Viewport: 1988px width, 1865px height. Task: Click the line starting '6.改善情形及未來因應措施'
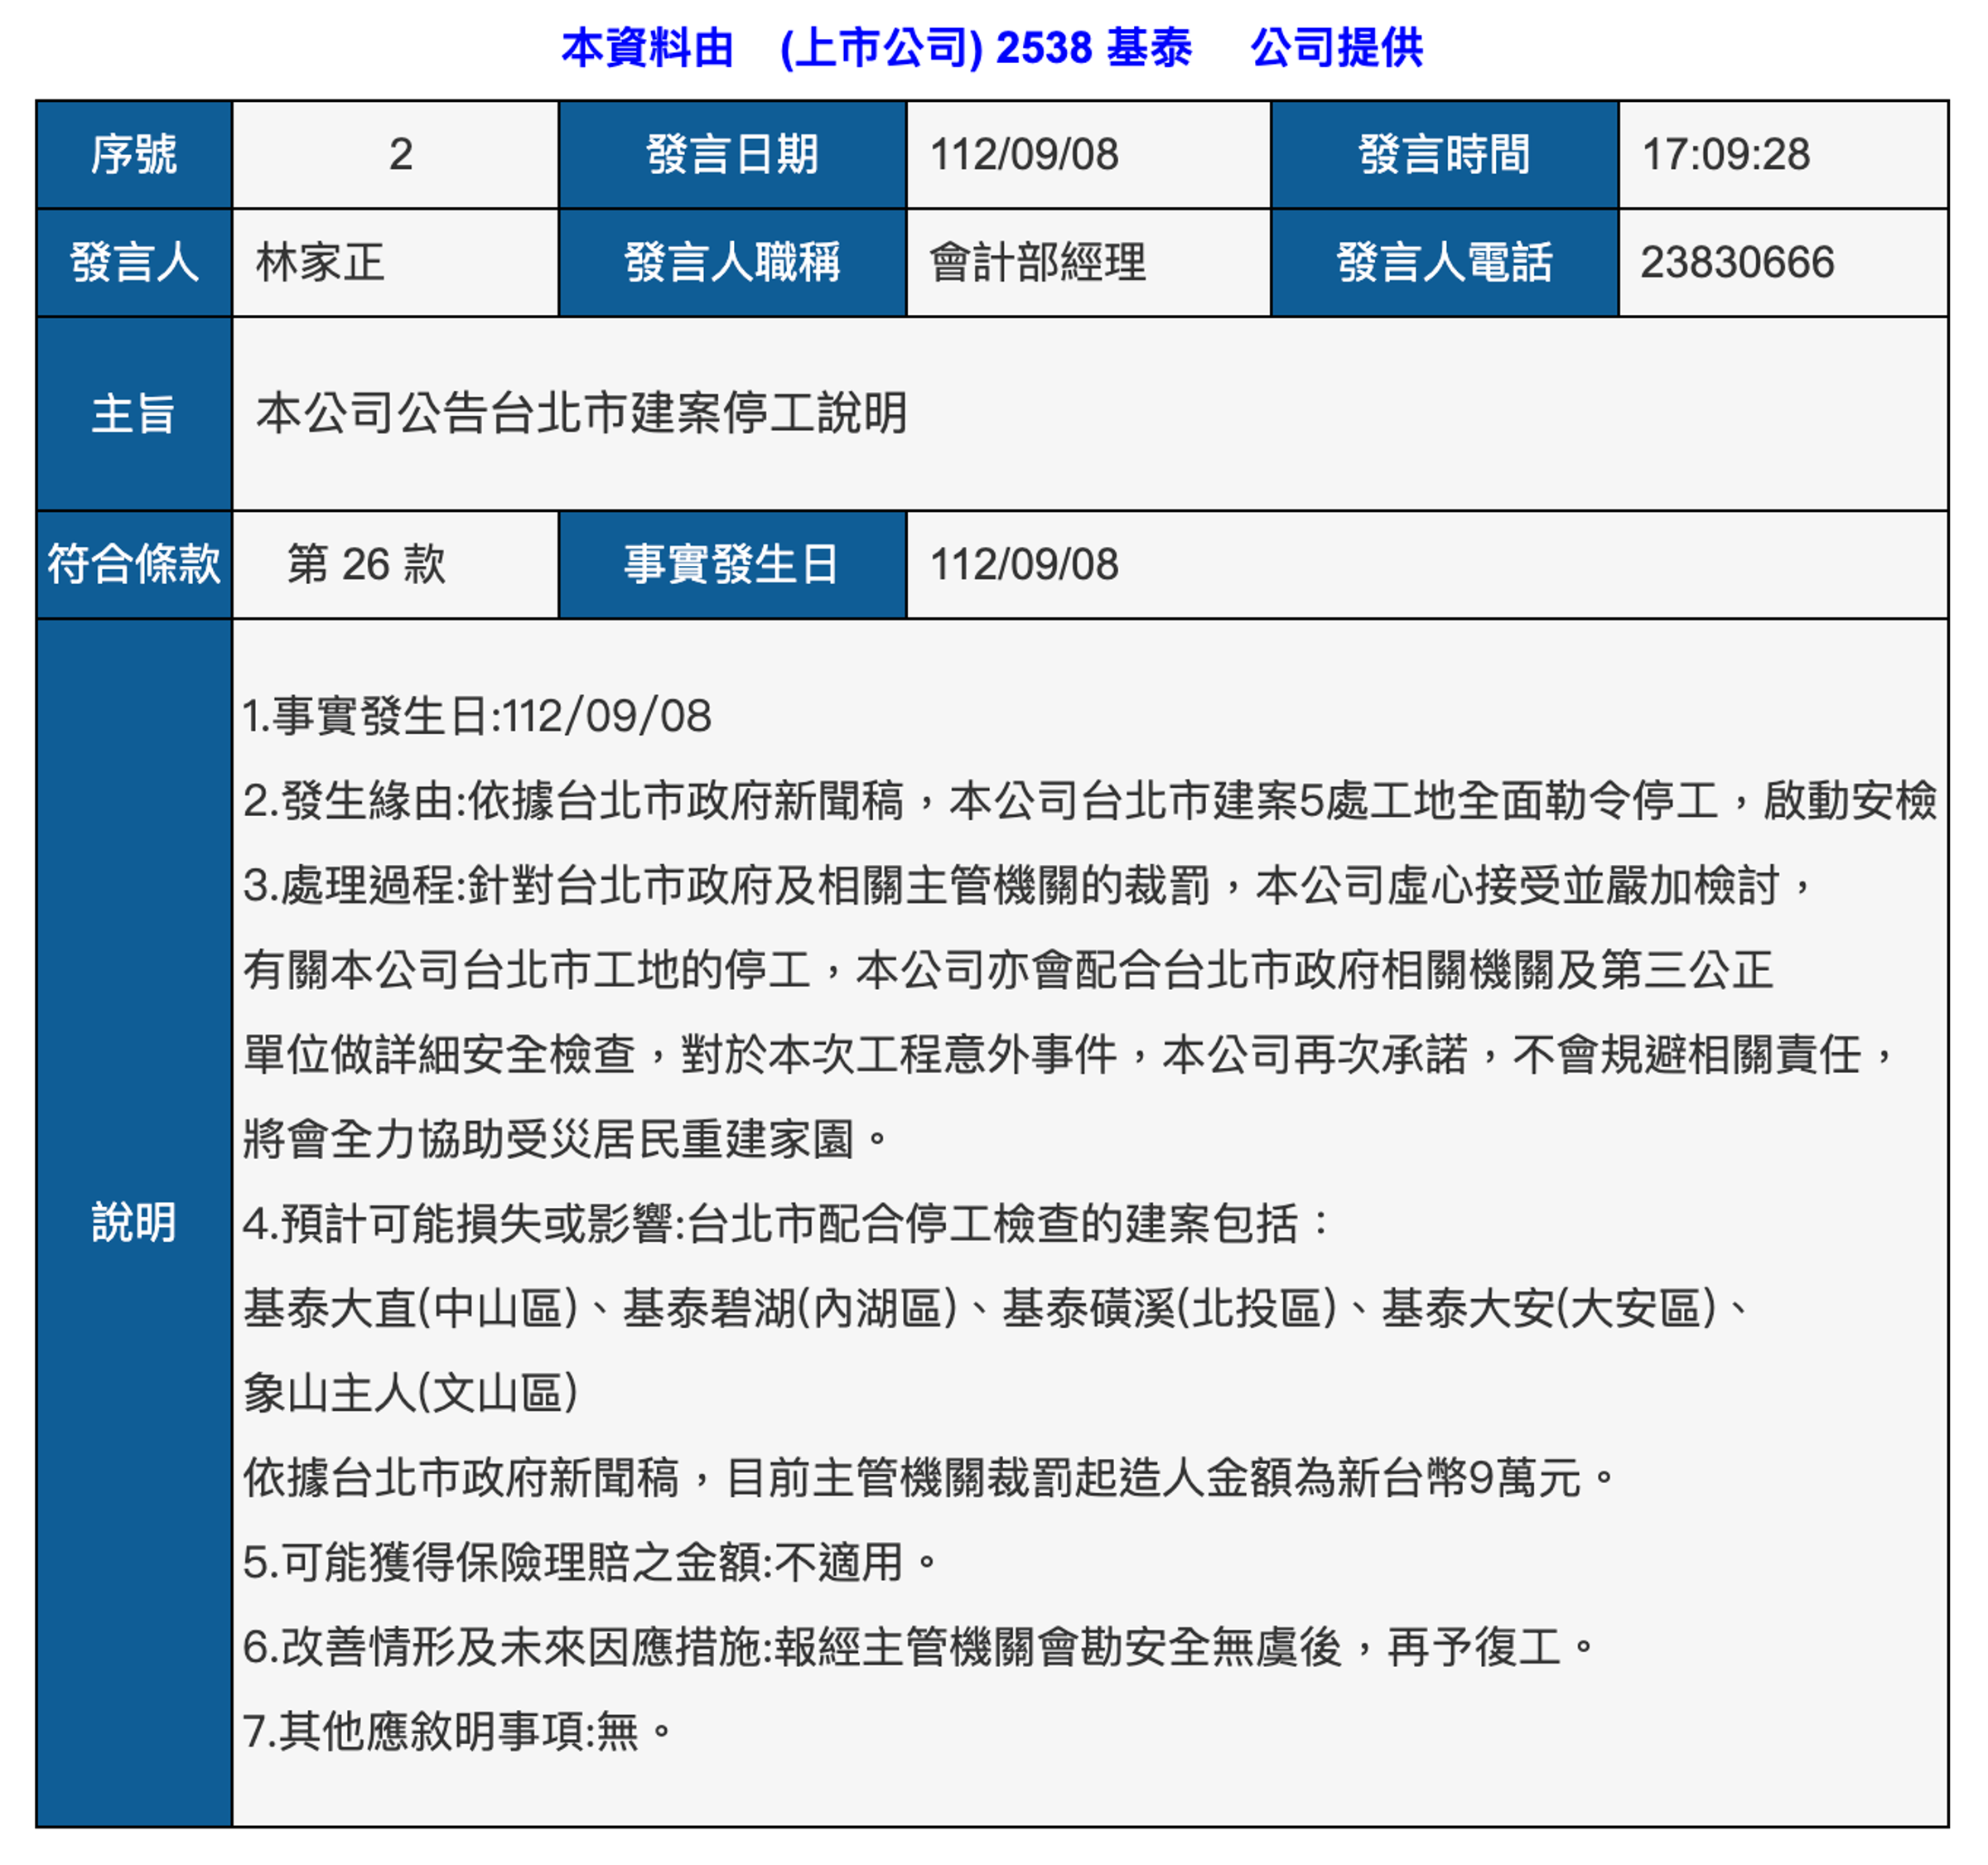click(x=920, y=1647)
